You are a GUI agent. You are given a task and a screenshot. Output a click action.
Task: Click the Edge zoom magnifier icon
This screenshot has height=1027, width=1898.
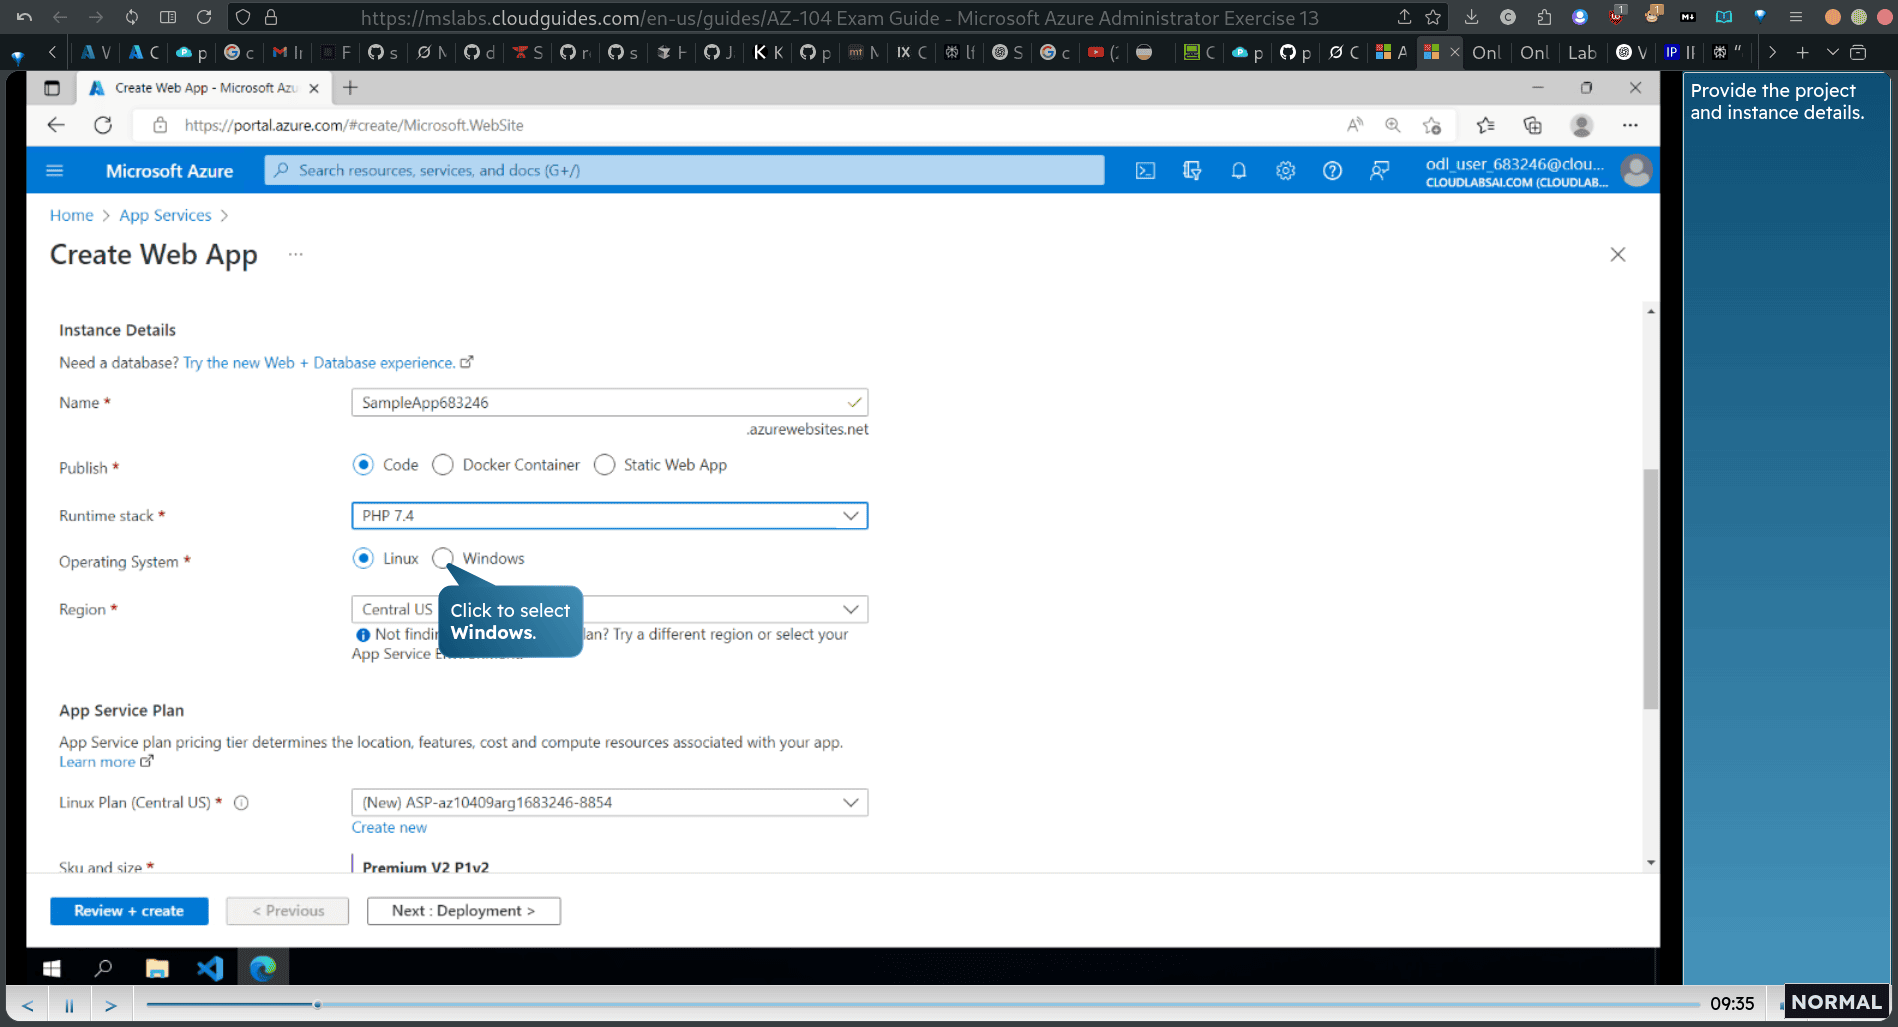click(x=1392, y=125)
